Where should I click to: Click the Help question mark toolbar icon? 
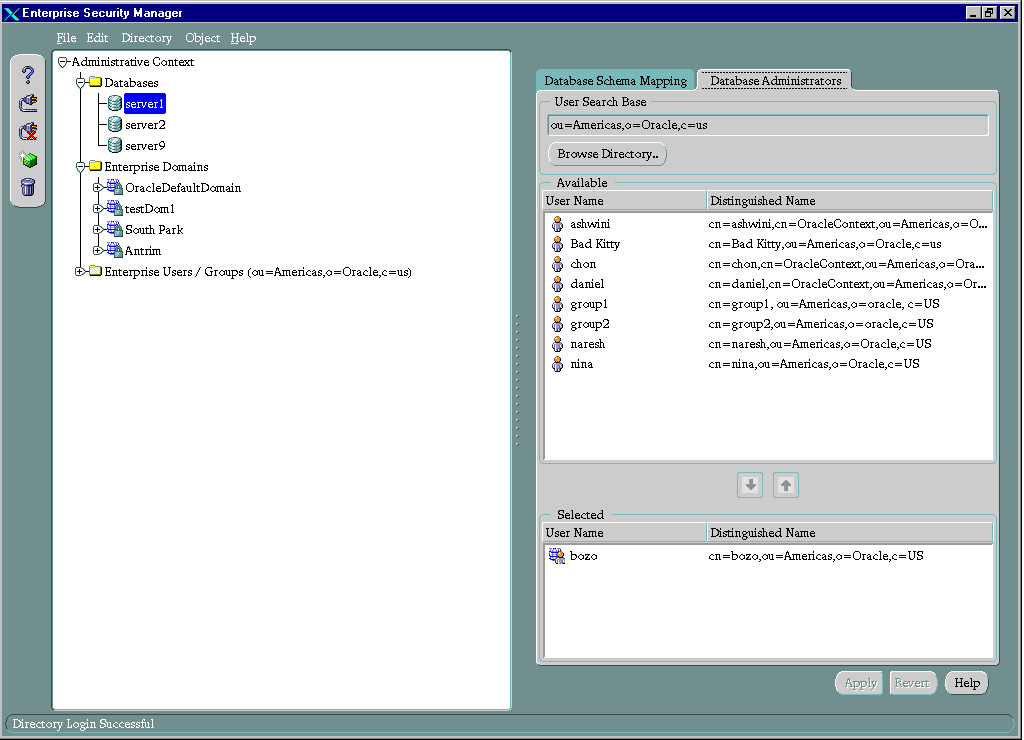pos(28,75)
